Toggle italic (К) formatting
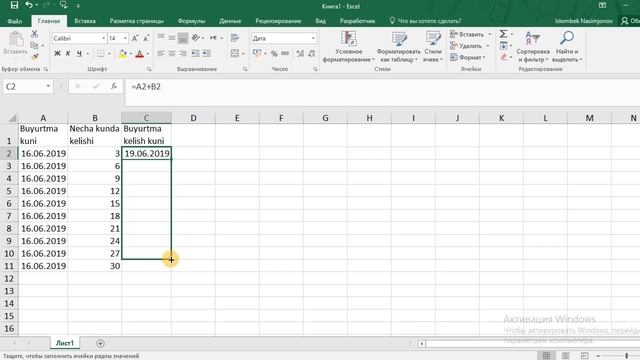The width and height of the screenshot is (640, 360). click(x=68, y=53)
